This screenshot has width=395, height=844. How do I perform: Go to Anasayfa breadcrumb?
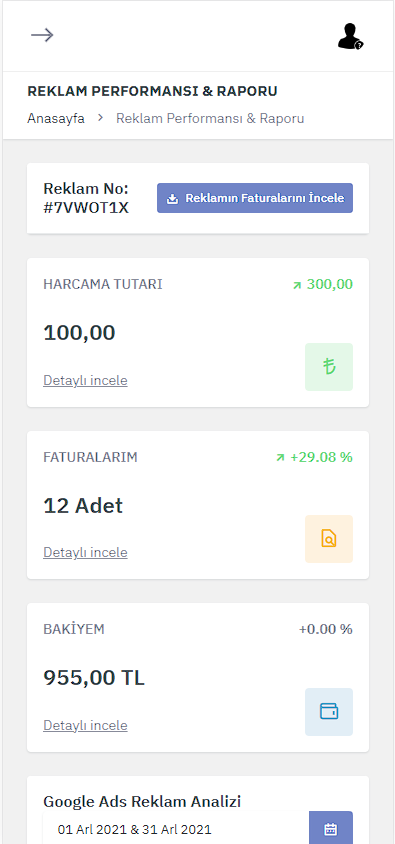tap(56, 118)
